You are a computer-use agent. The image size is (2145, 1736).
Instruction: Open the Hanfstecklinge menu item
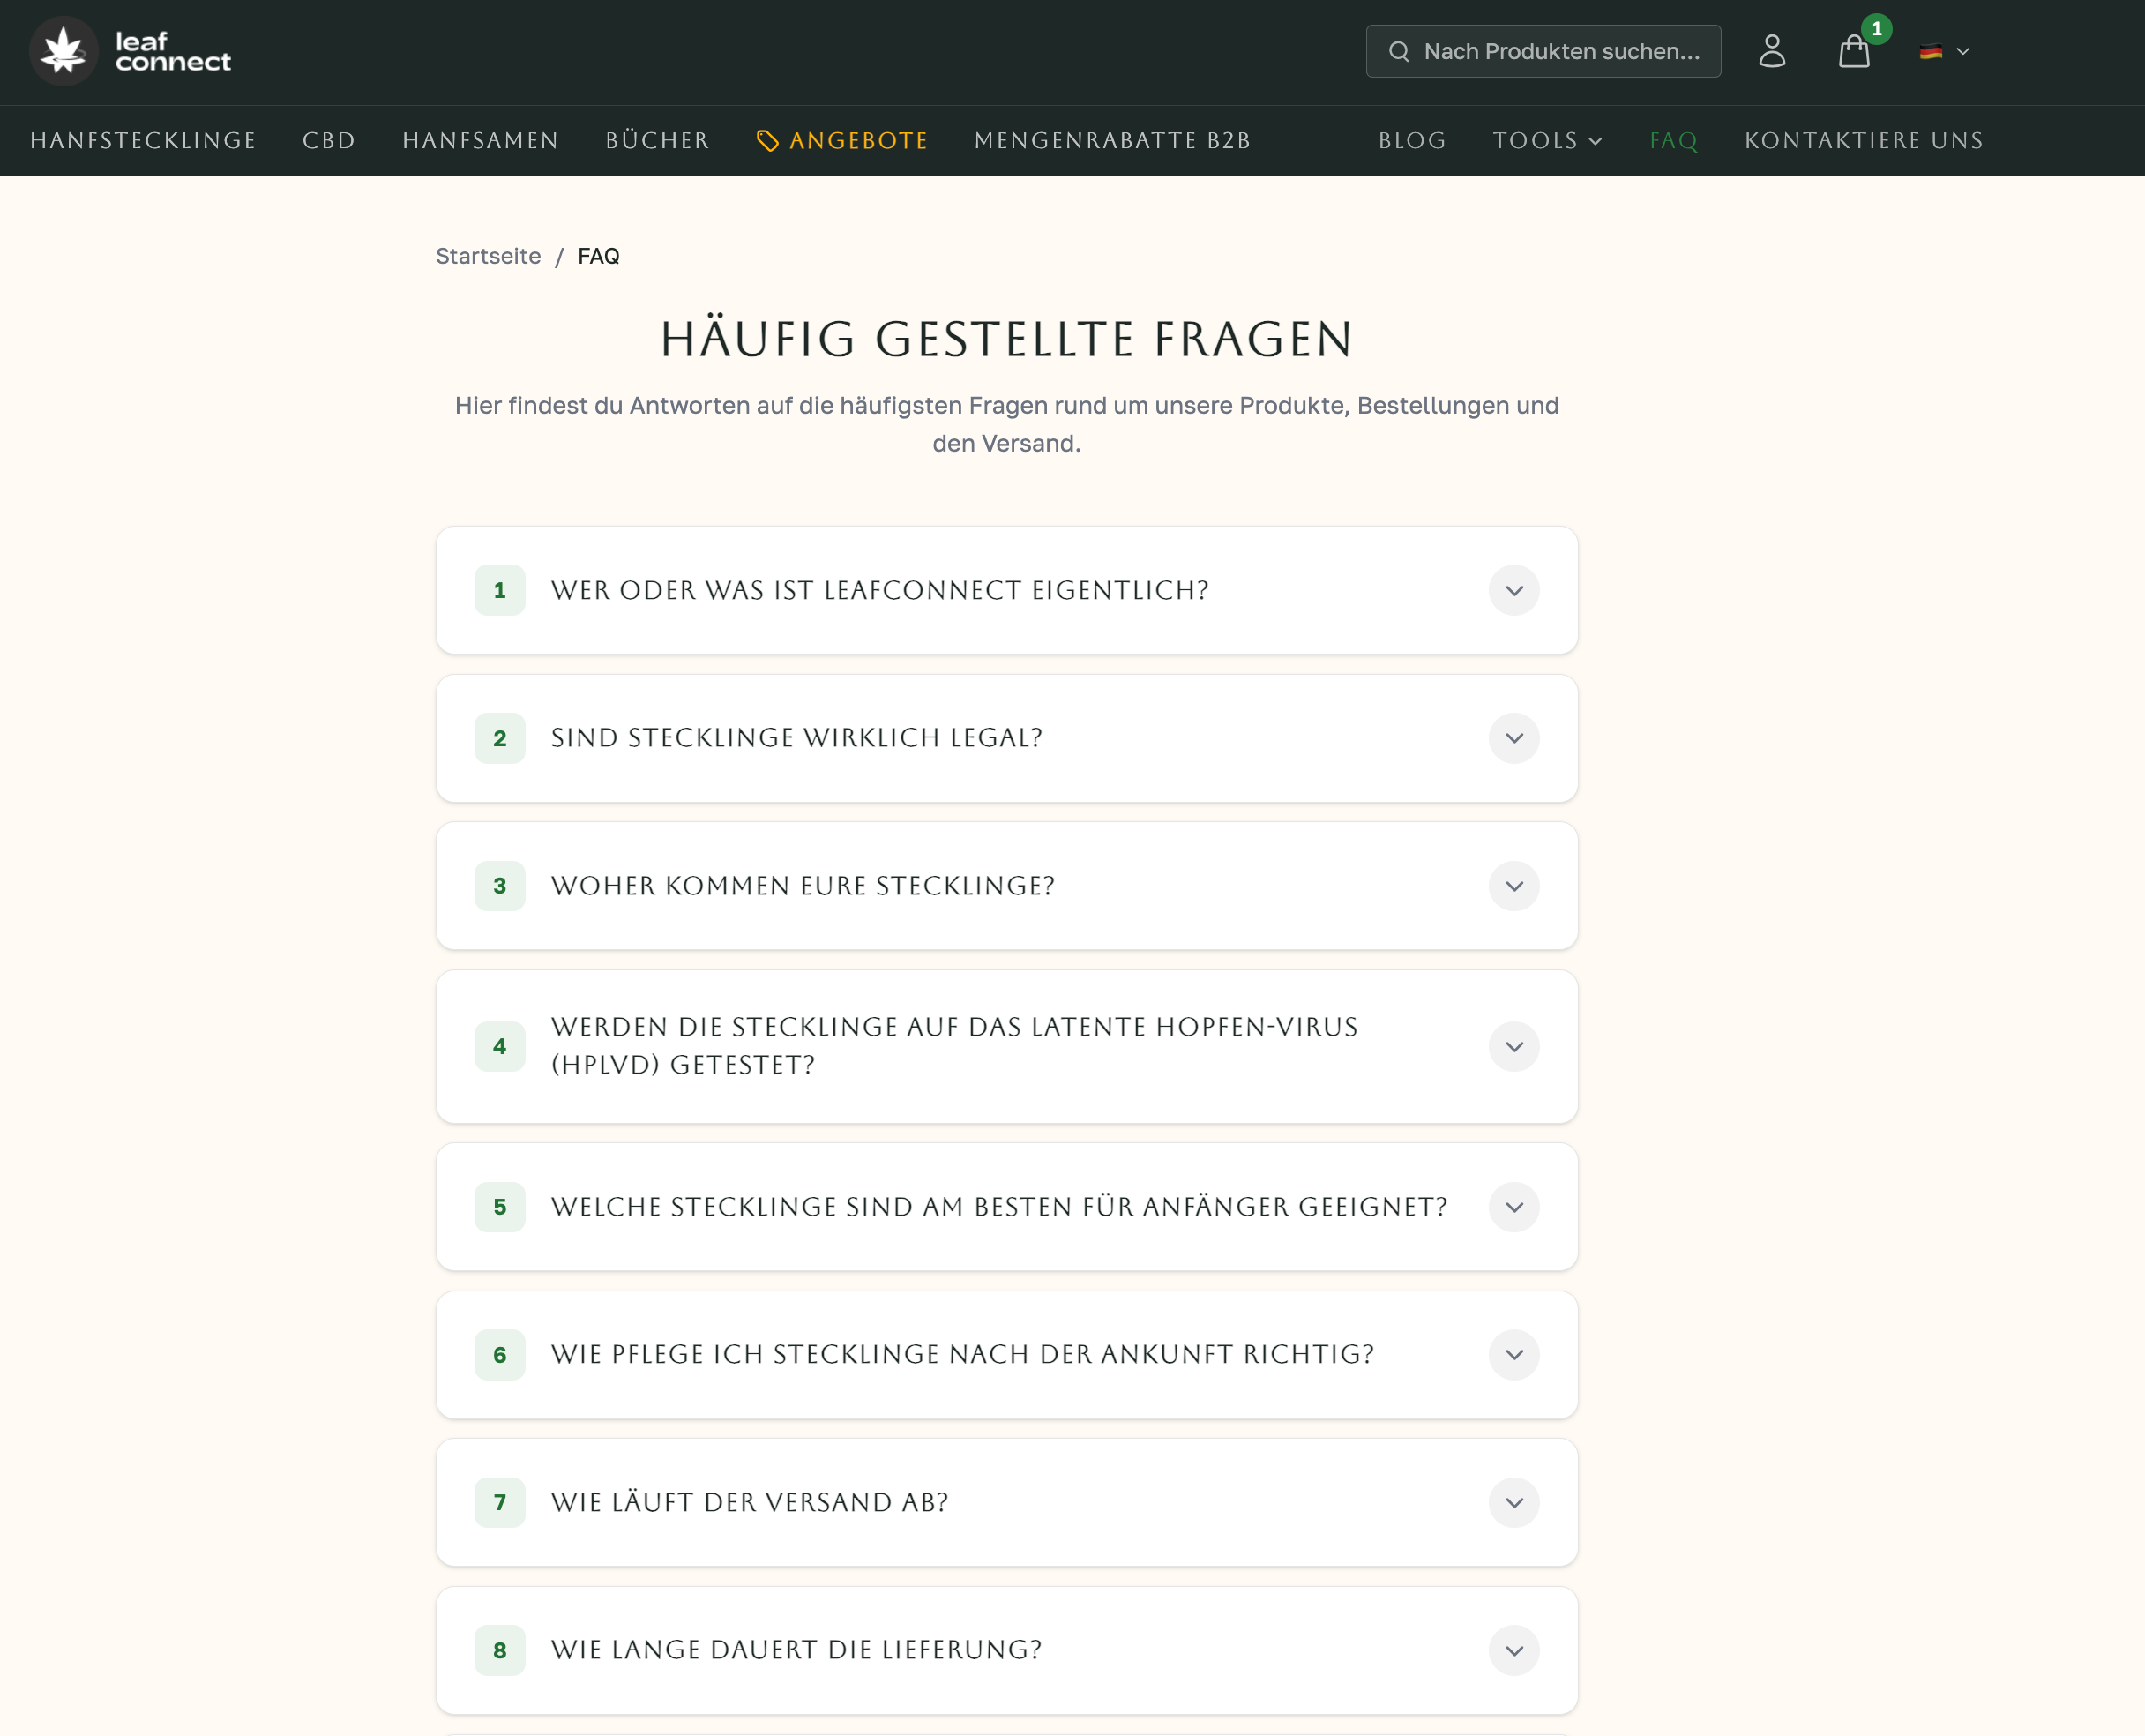(143, 141)
